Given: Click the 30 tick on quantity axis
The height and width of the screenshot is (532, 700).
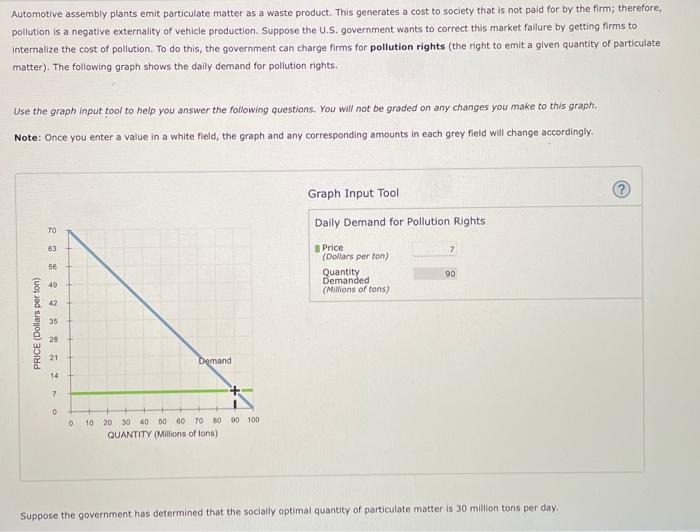Looking at the screenshot, I should click(126, 422).
